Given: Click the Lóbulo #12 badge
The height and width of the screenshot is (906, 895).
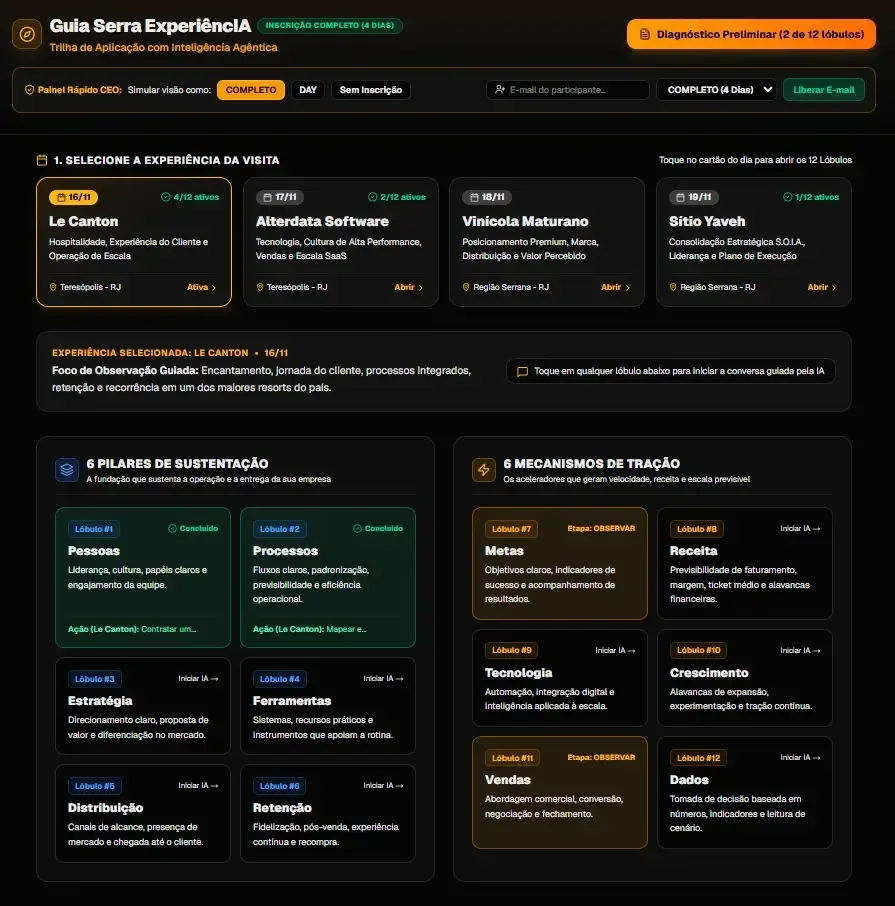Looking at the screenshot, I should [x=699, y=758].
